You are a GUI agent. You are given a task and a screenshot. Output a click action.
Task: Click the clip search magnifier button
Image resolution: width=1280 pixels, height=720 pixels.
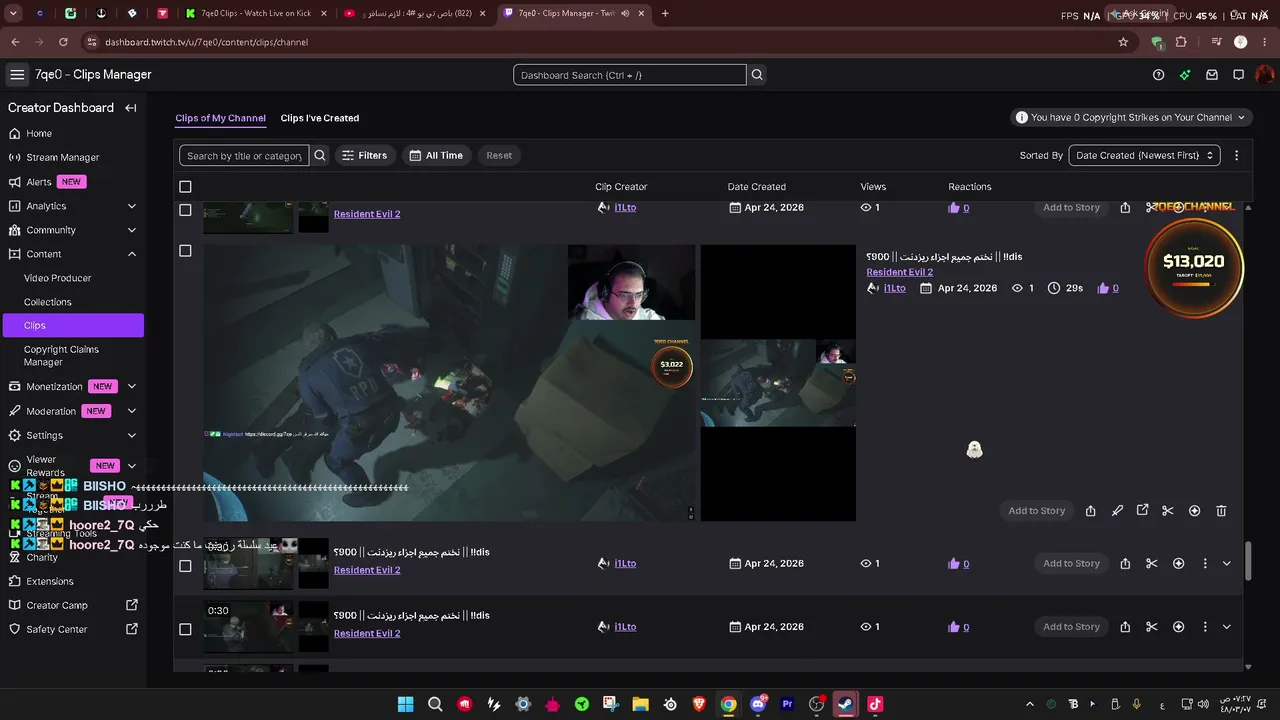[x=320, y=155]
